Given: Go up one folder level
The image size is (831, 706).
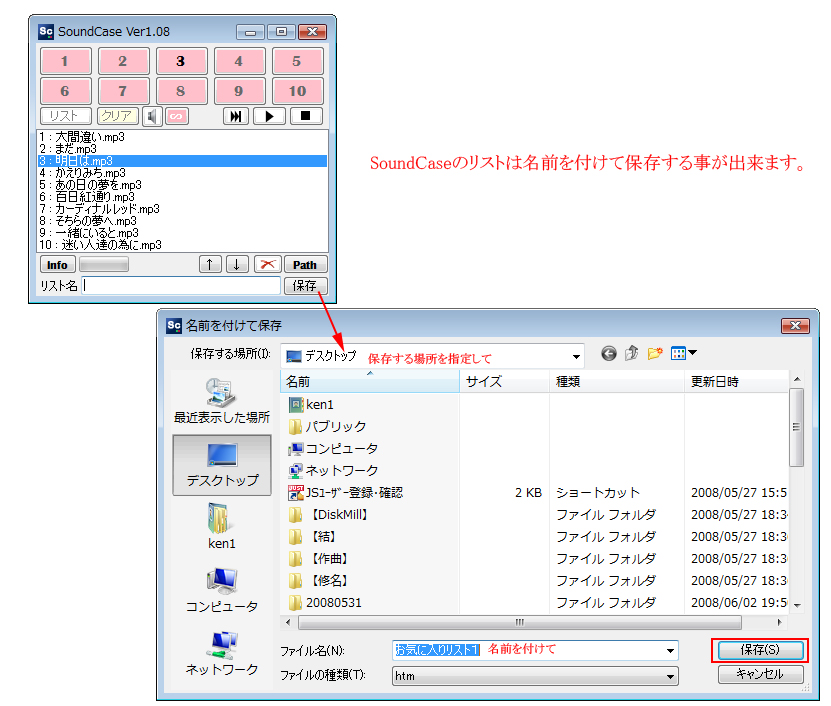Looking at the screenshot, I should [x=631, y=354].
